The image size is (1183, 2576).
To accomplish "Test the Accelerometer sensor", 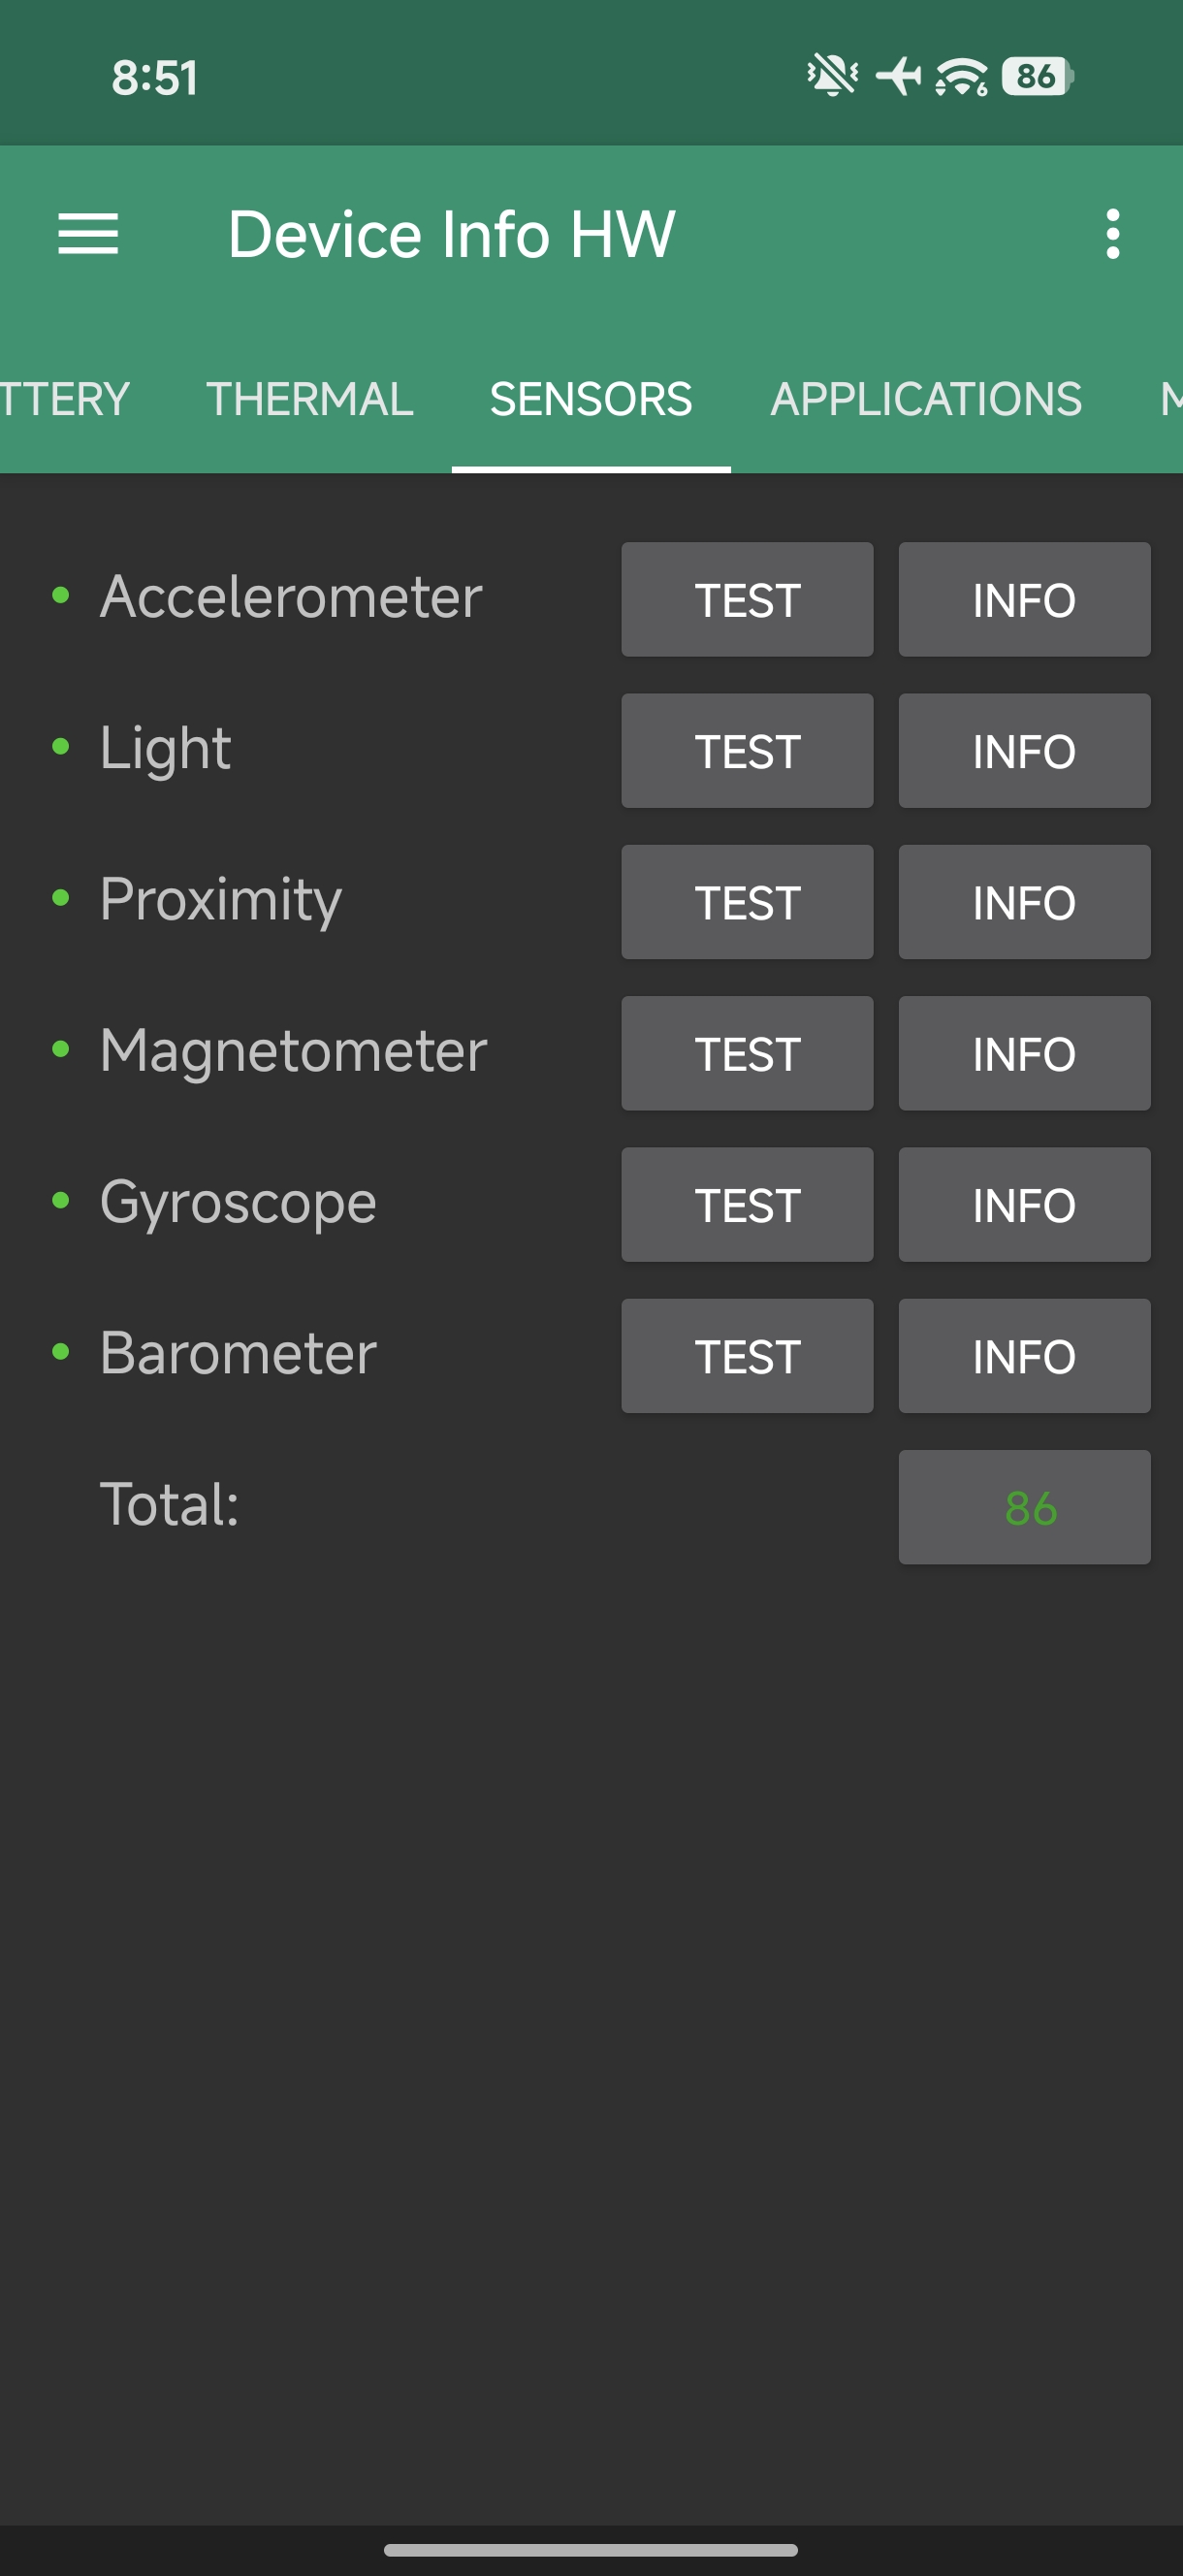I will tap(747, 600).
